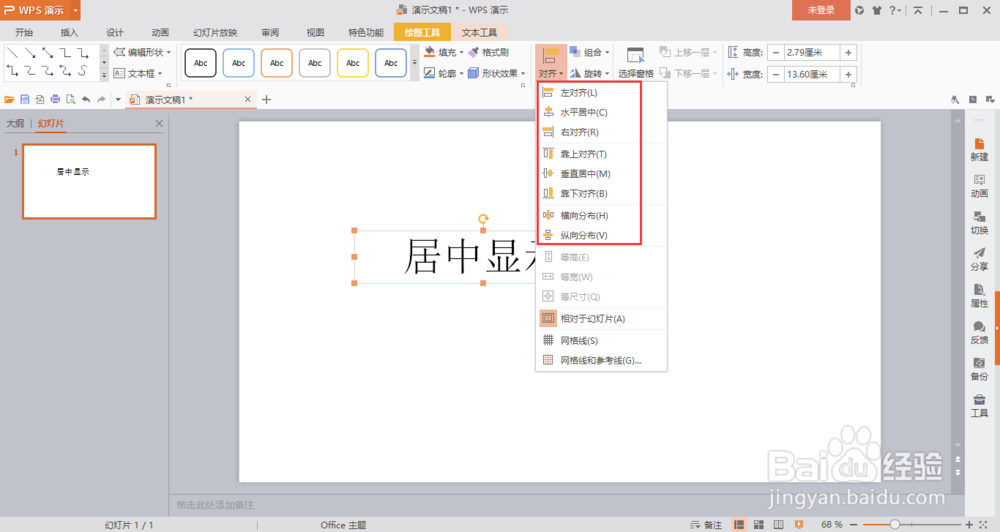Decrease shape height with minus button

coord(776,53)
